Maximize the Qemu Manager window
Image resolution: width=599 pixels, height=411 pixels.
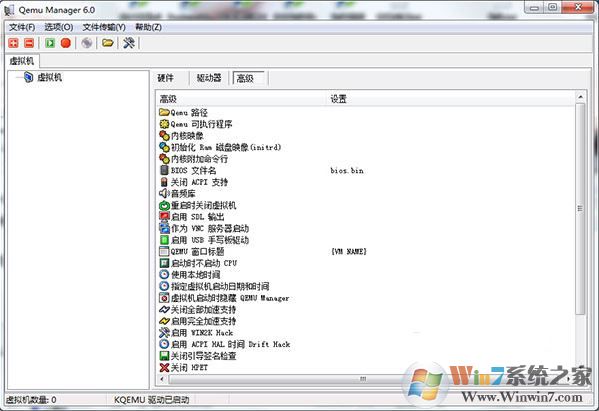tap(552, 8)
